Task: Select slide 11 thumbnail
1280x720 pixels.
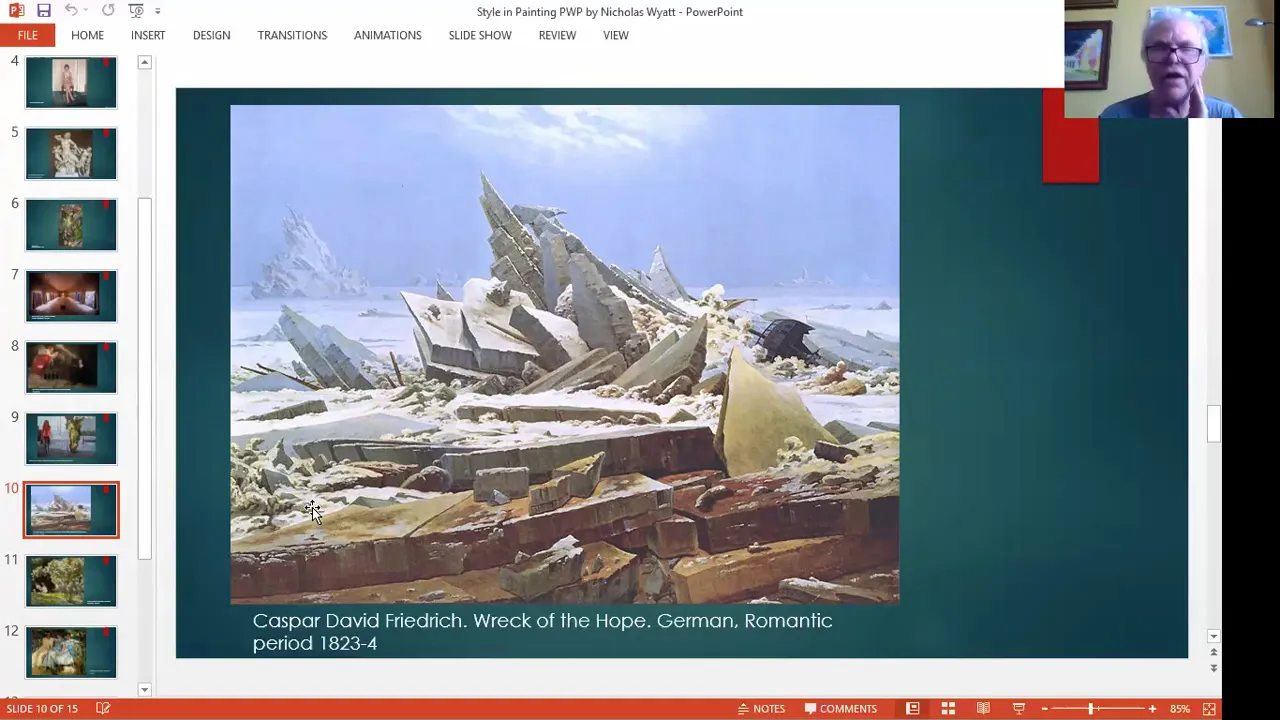Action: [x=71, y=581]
